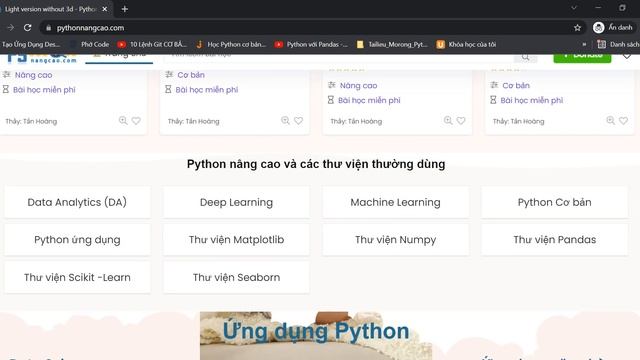The image size is (640, 360).
Task: Open the Danh sách reading list
Action: pos(618,44)
